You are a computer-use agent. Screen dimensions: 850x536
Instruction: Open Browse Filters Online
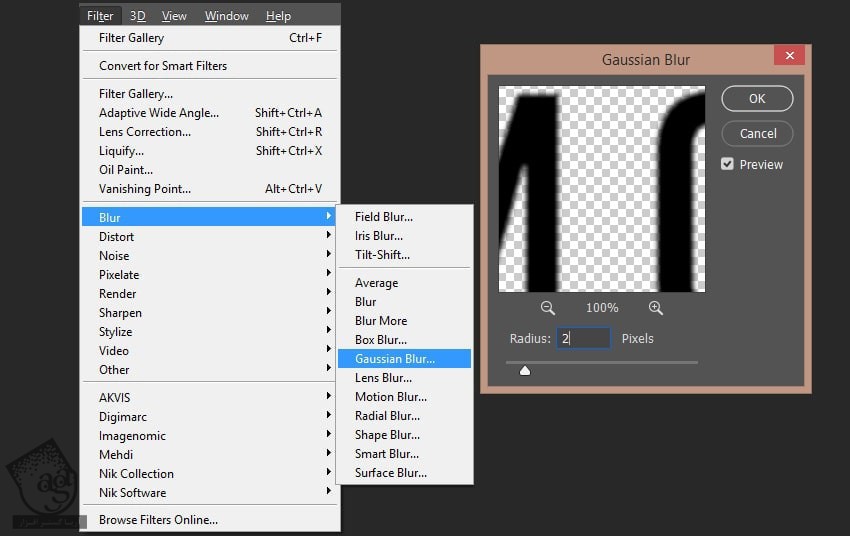(x=158, y=520)
